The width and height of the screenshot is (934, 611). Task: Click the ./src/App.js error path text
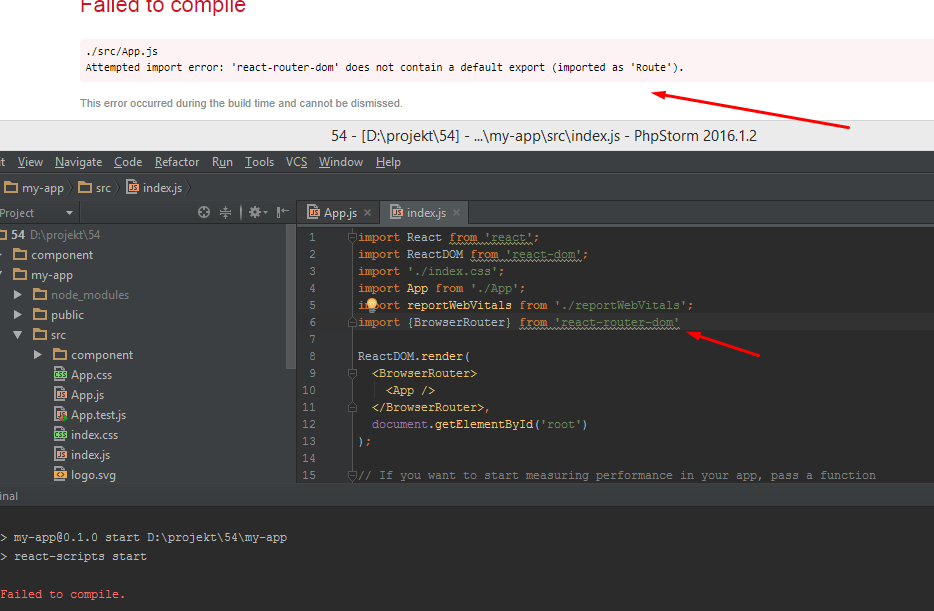tap(122, 51)
